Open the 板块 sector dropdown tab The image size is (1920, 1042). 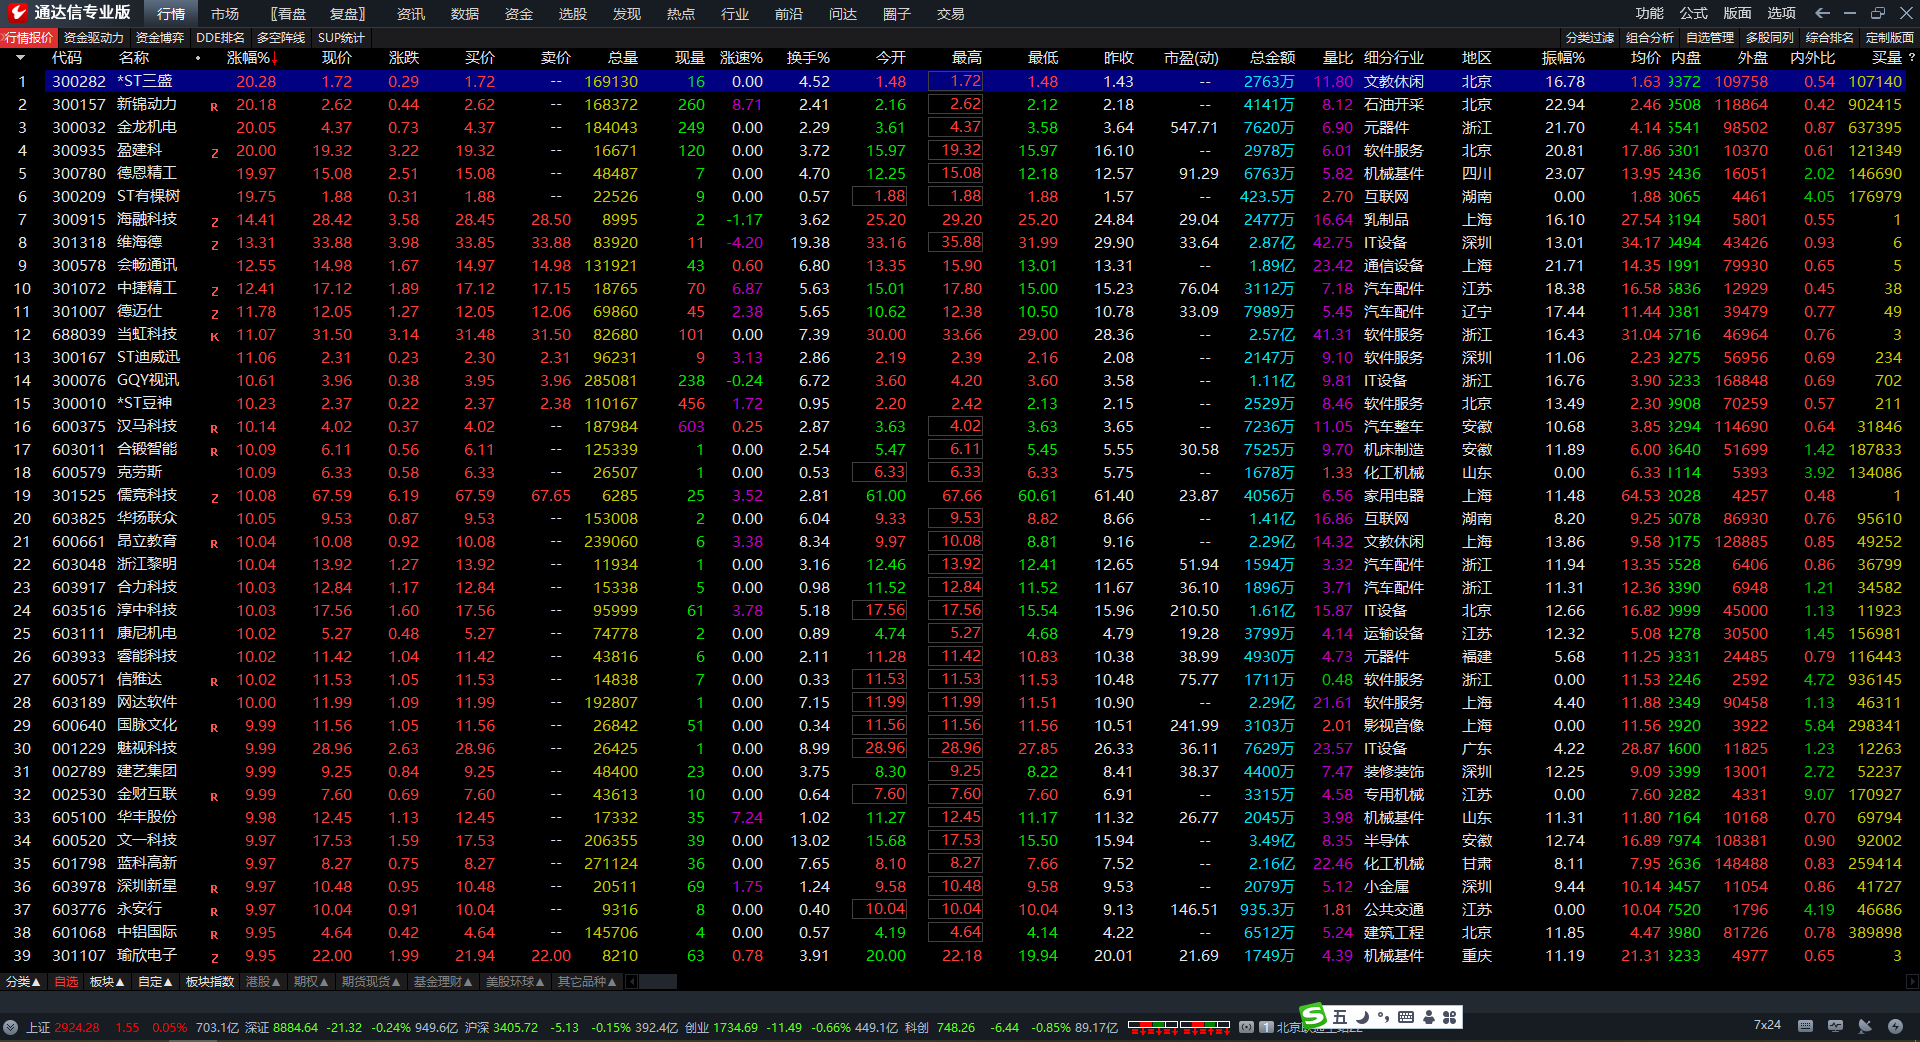pyautogui.click(x=107, y=982)
